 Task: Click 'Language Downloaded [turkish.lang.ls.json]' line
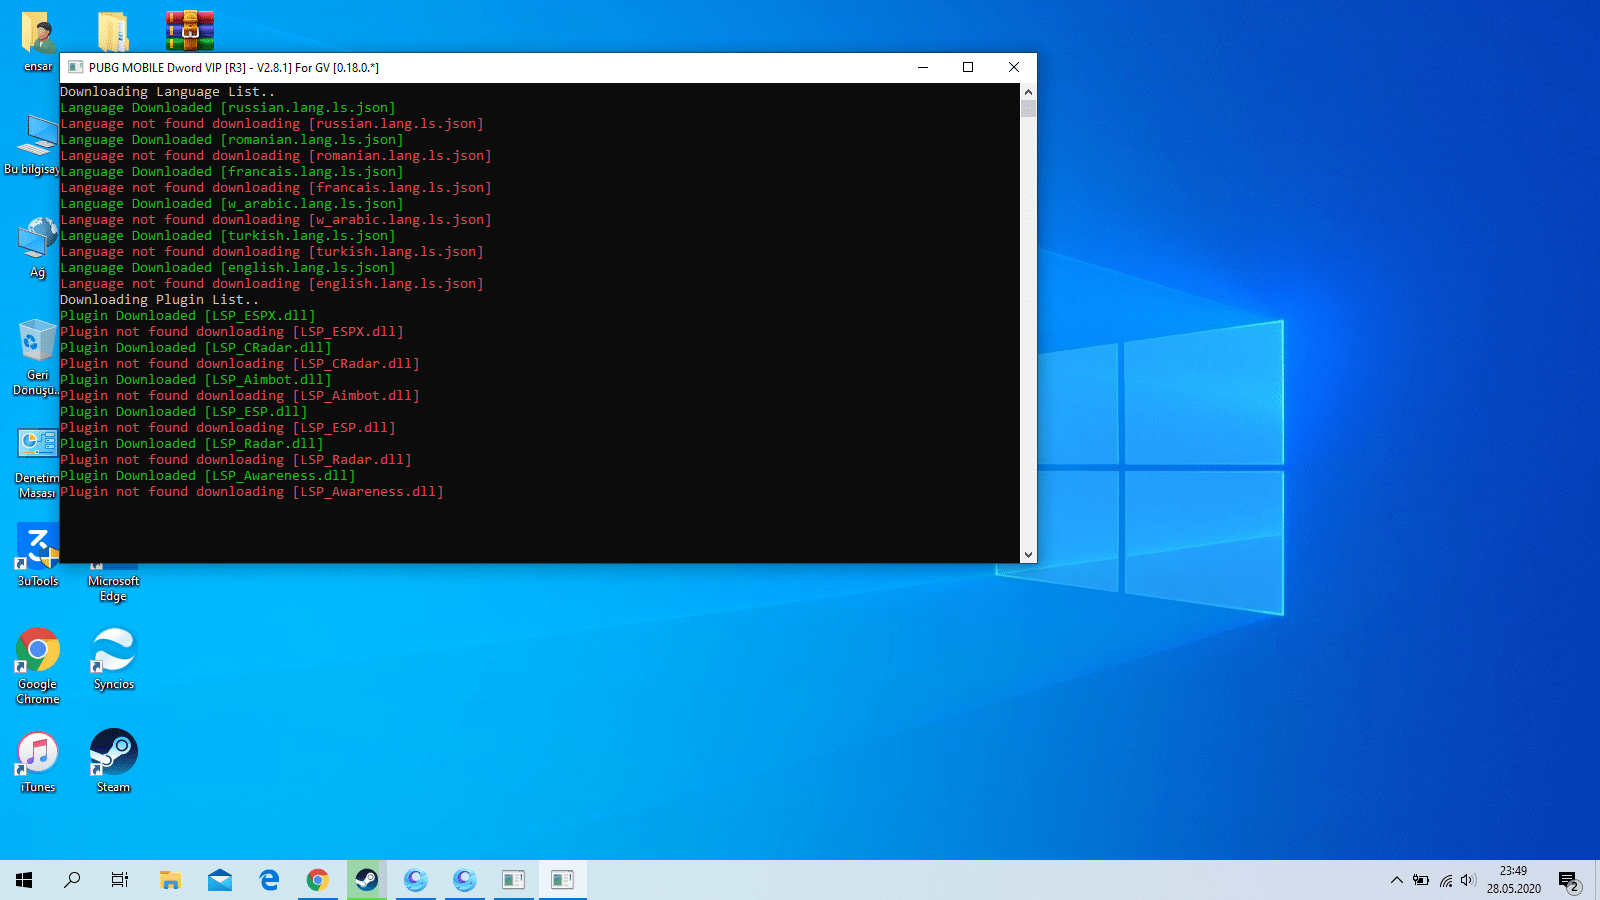(228, 236)
